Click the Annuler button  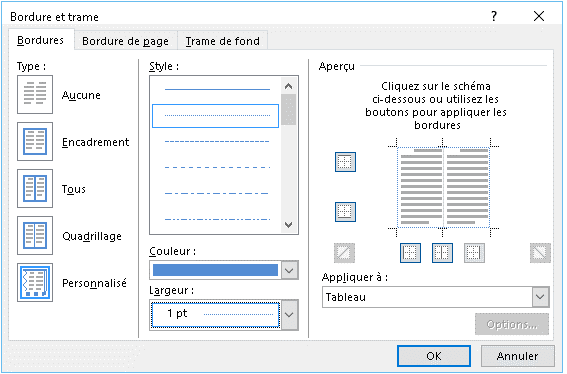pyautogui.click(x=517, y=356)
